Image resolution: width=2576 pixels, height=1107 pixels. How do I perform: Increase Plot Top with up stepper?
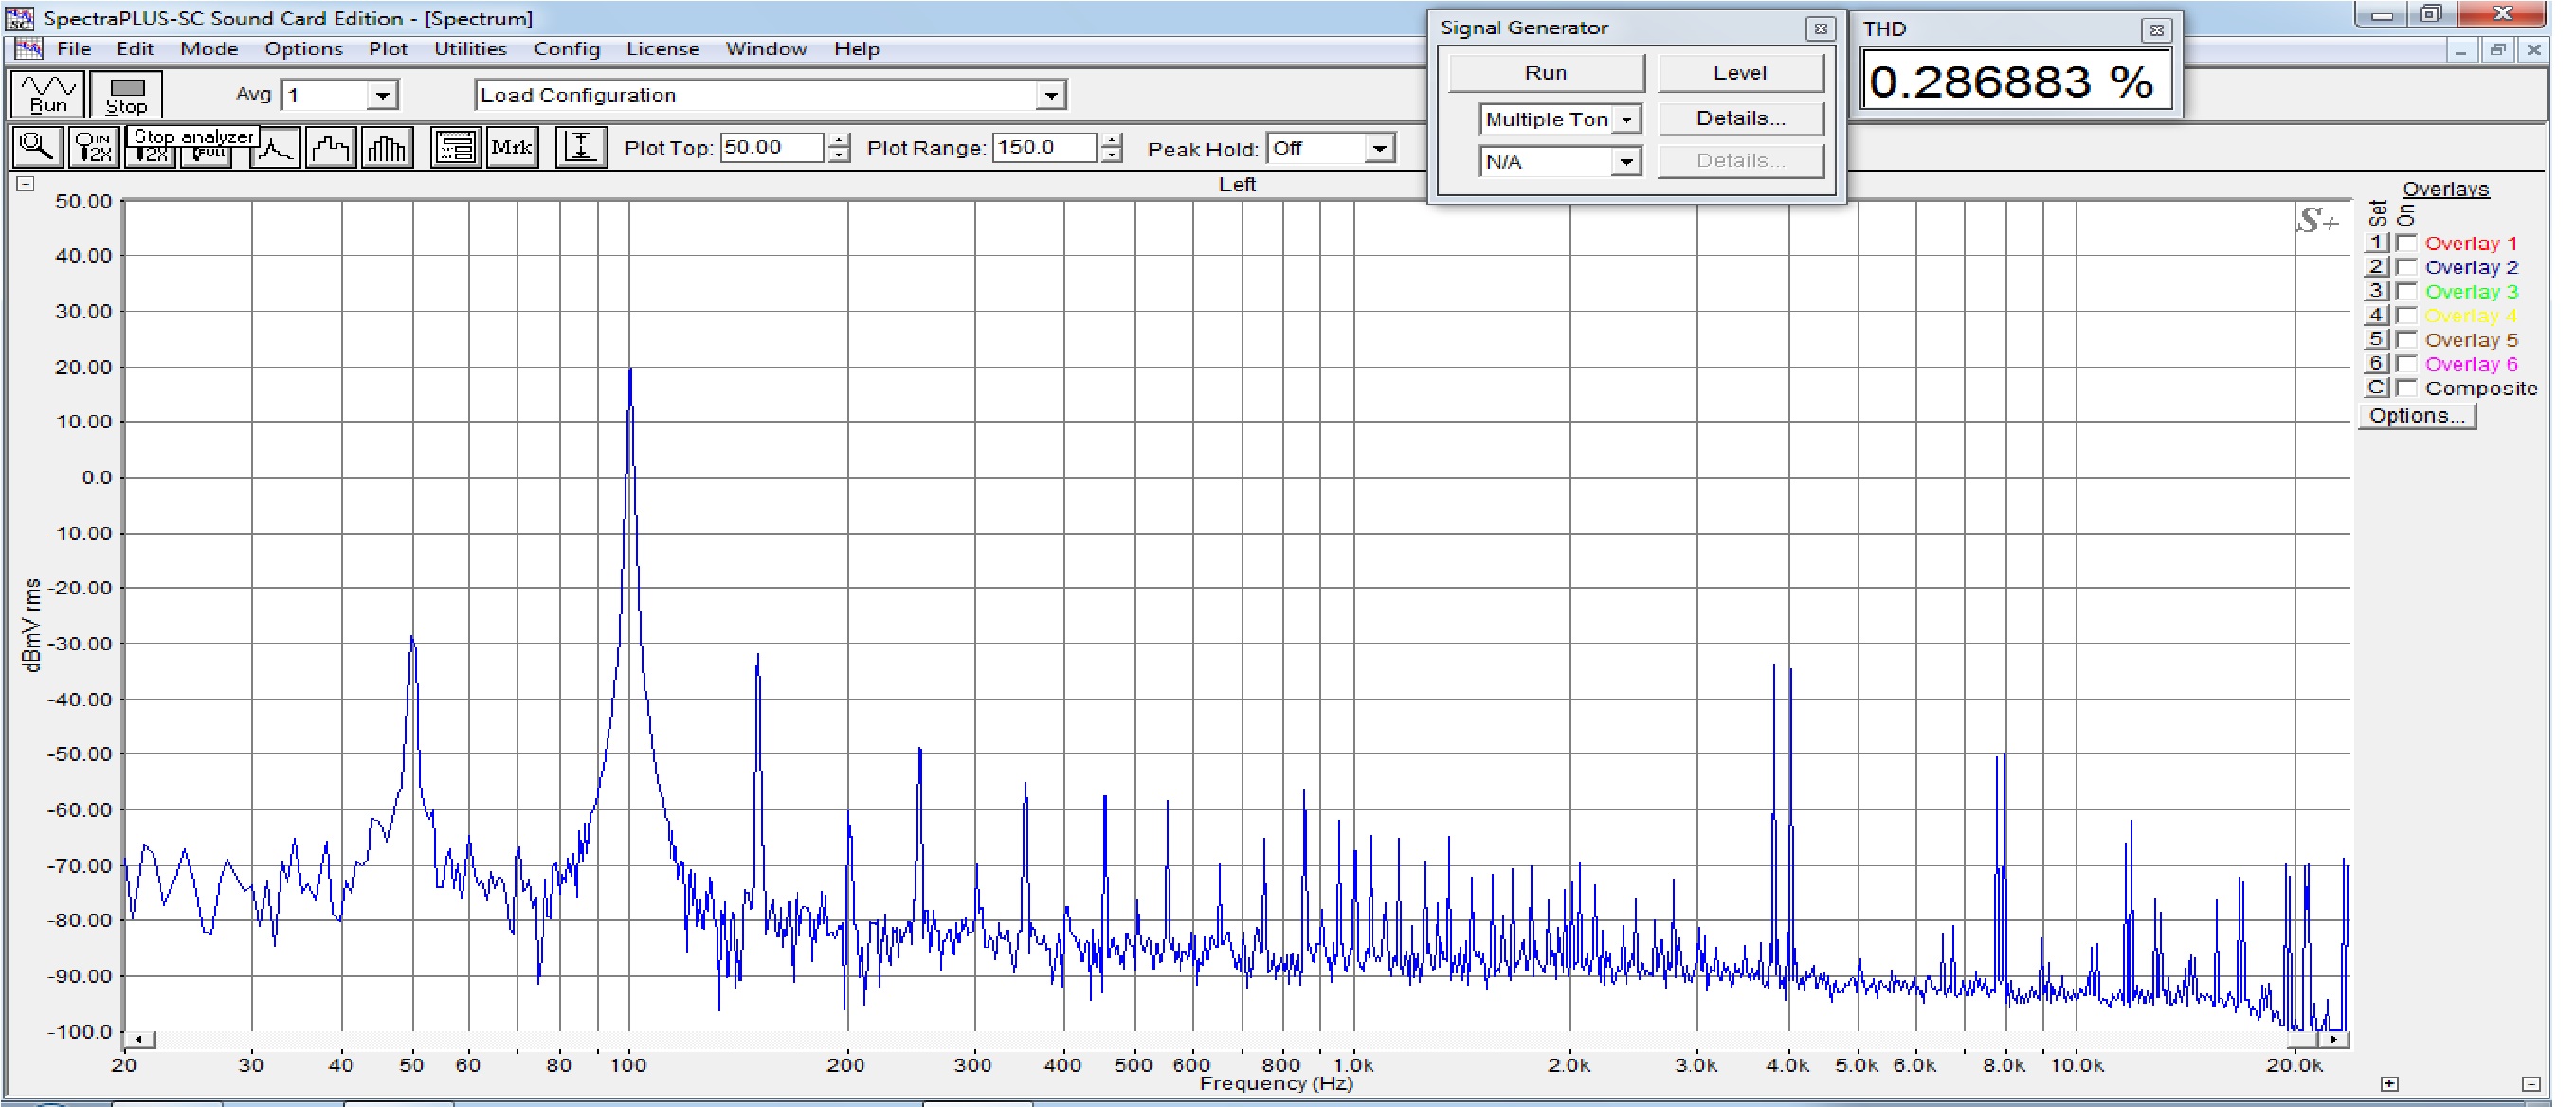pyautogui.click(x=839, y=140)
